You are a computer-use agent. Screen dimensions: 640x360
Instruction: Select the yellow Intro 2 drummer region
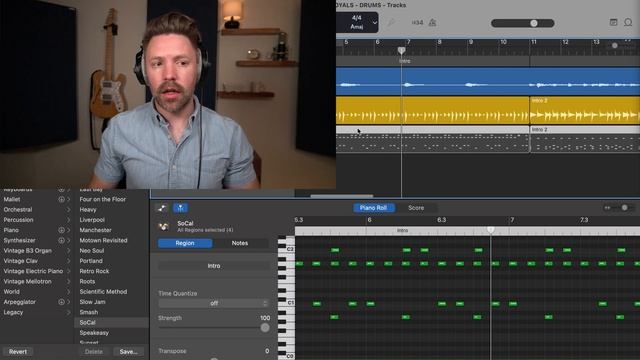pos(584,110)
